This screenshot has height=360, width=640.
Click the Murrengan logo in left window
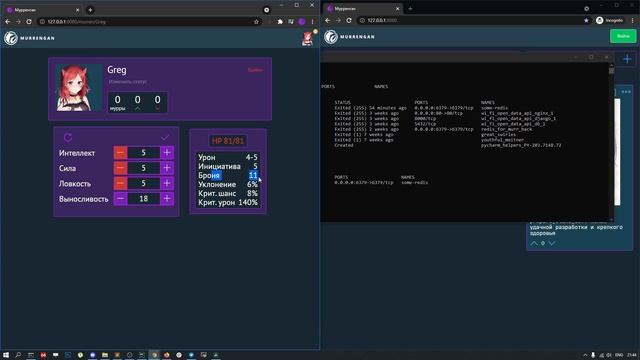[29, 38]
